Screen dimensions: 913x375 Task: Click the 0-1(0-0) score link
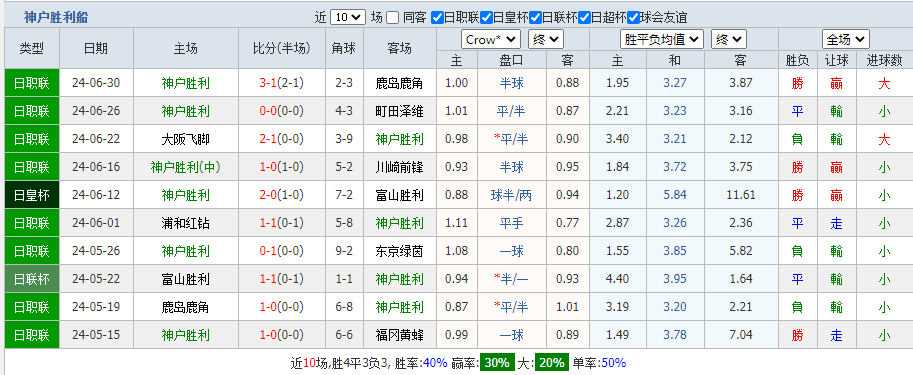pyautogui.click(x=282, y=251)
